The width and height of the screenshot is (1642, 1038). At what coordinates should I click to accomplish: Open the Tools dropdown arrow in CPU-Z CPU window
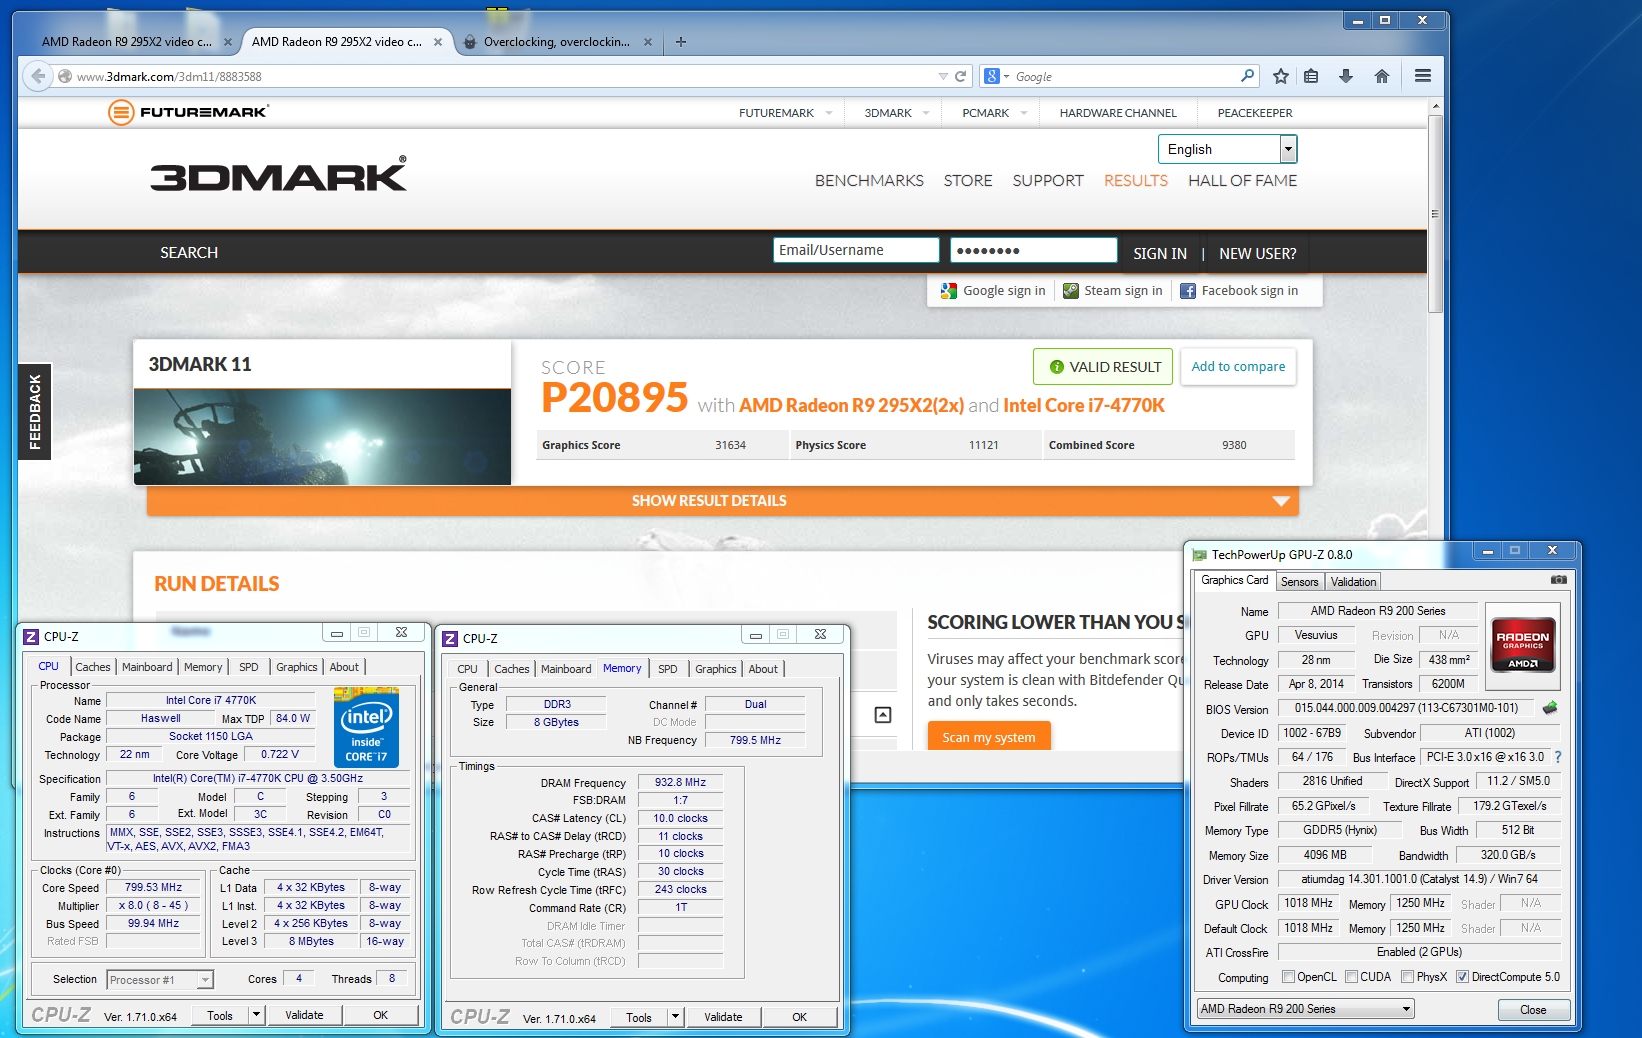257,1015
